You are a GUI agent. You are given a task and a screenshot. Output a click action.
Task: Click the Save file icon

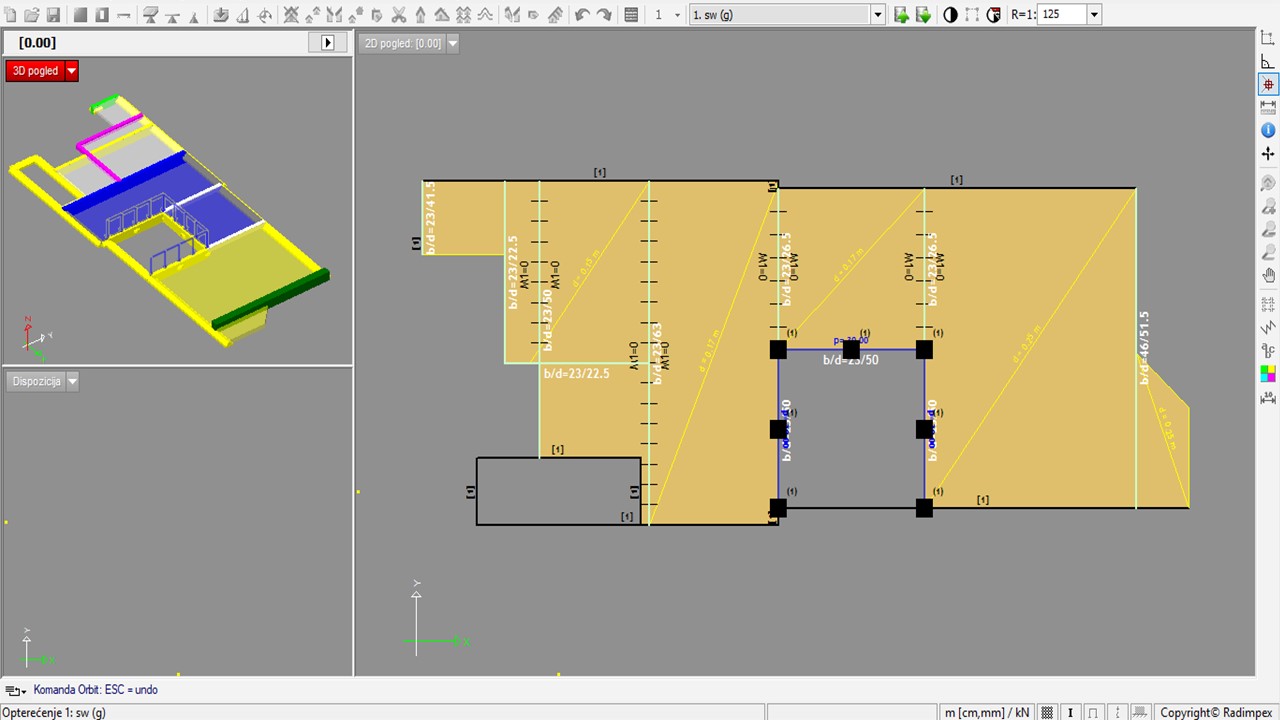pos(53,15)
